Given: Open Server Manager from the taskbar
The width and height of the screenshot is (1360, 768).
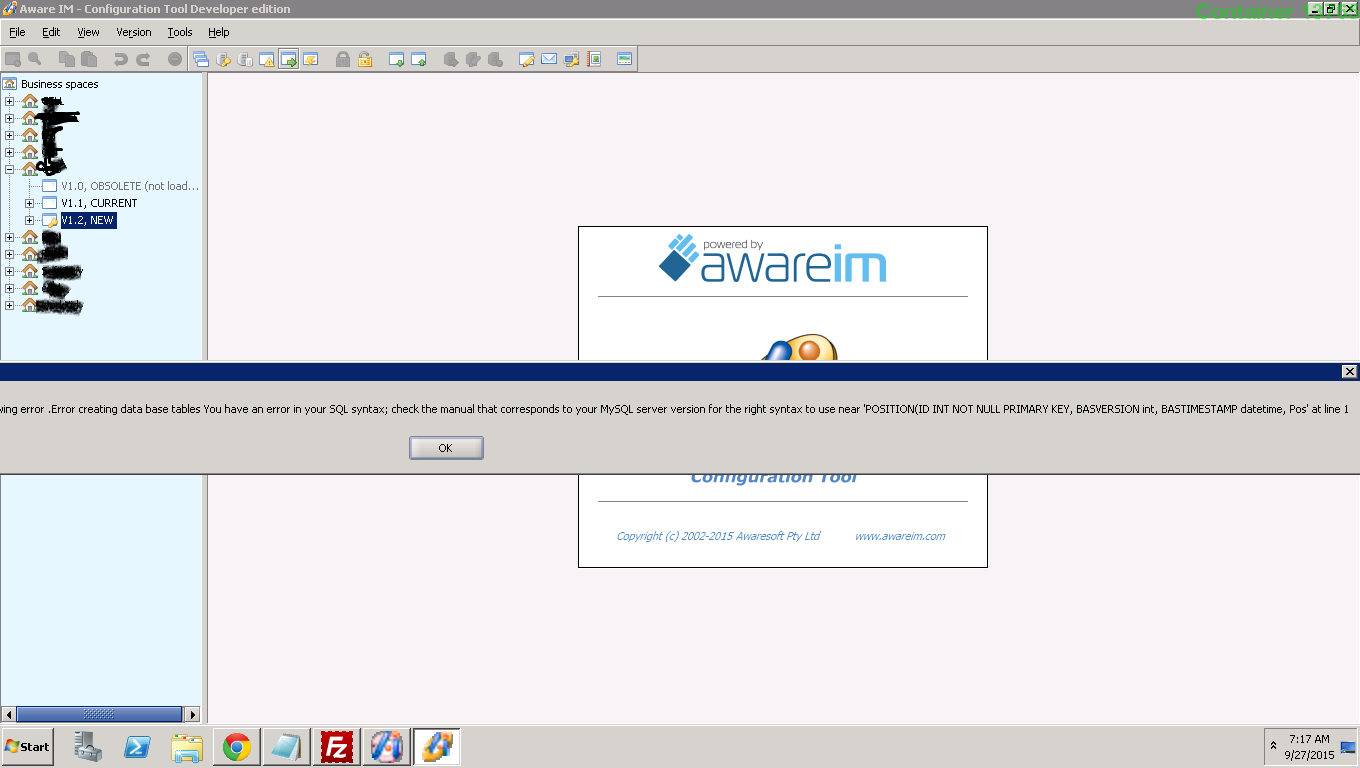Looking at the screenshot, I should click(x=88, y=747).
